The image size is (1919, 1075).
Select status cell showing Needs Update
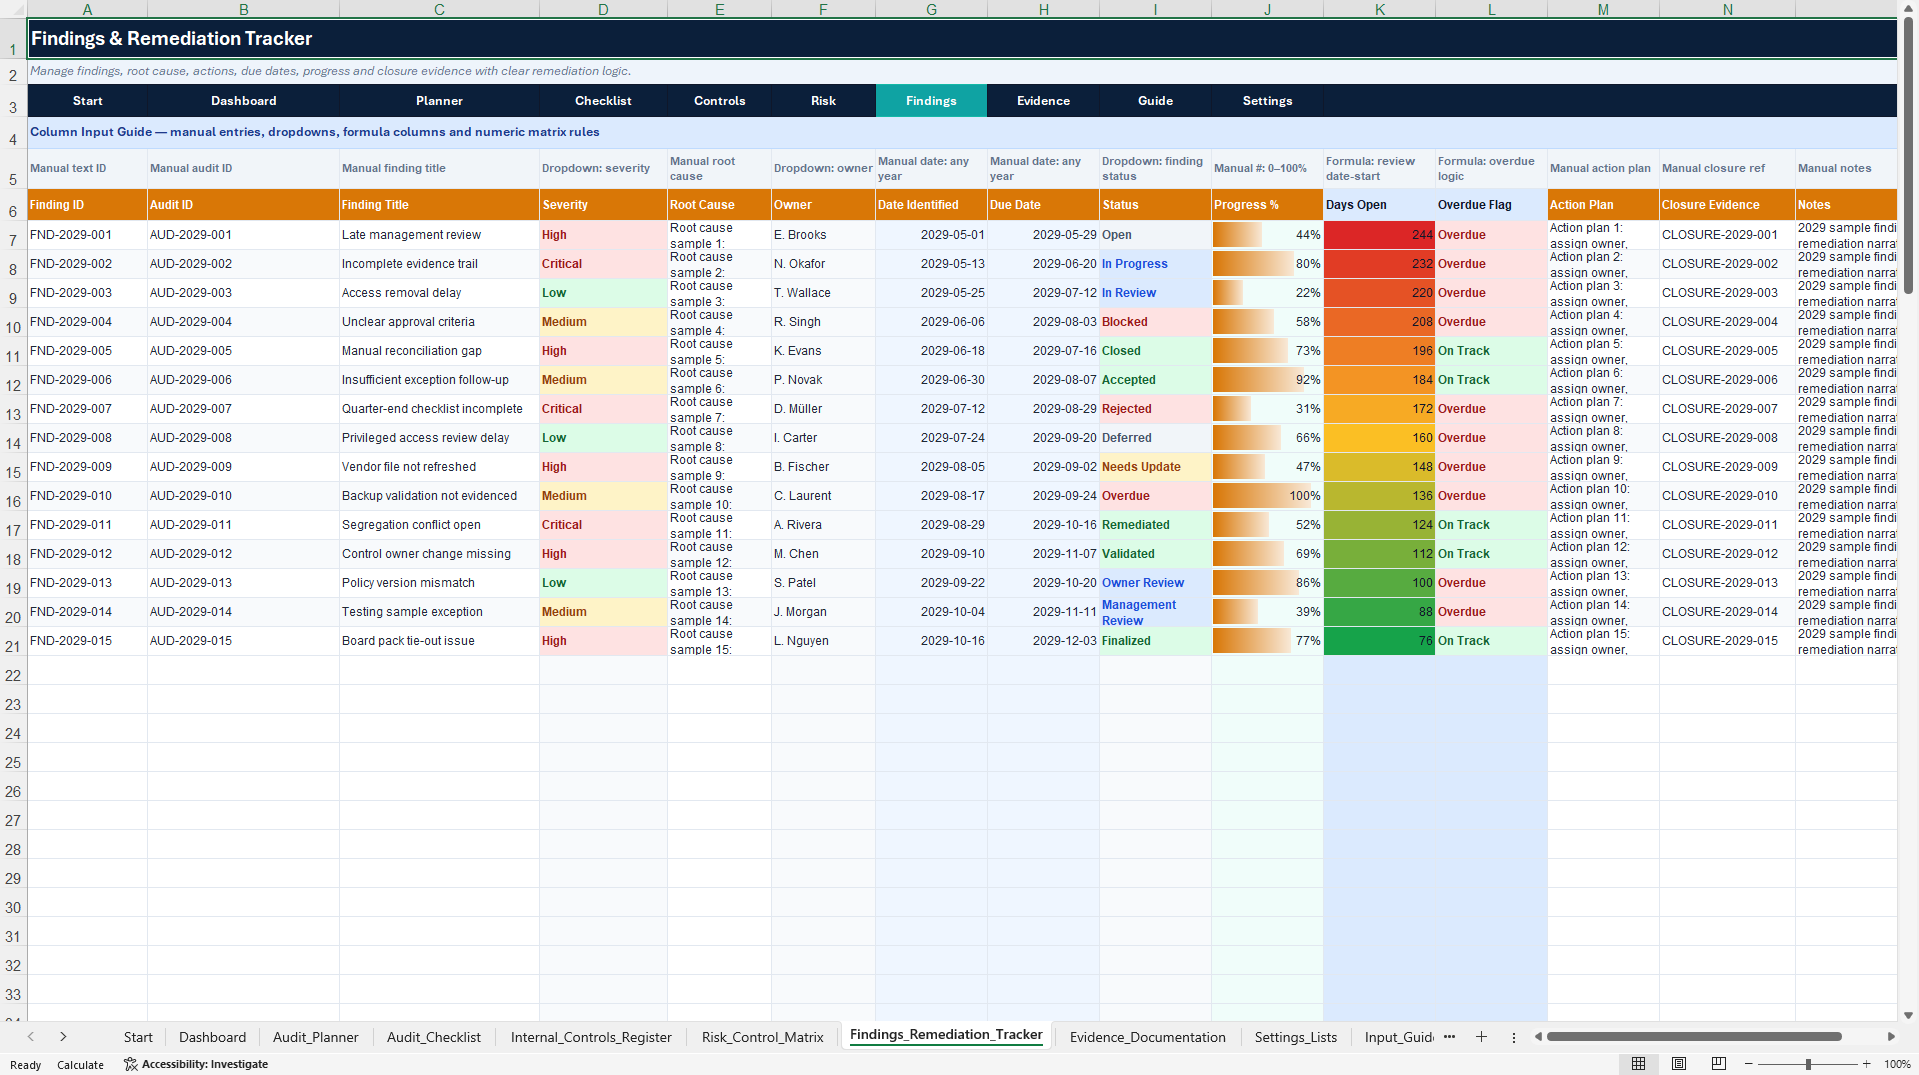1155,467
